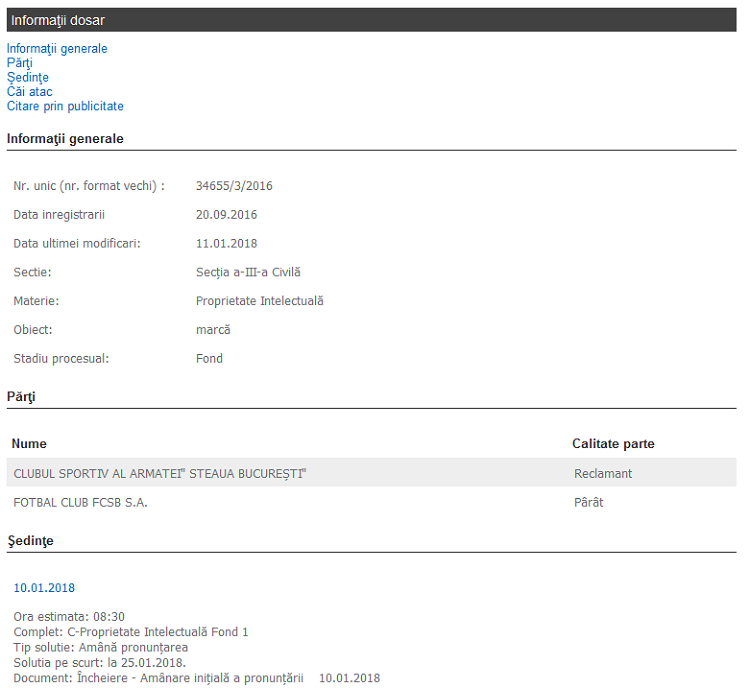
Task: Click the Informaţii dosar header bar
Action: click(x=372, y=20)
